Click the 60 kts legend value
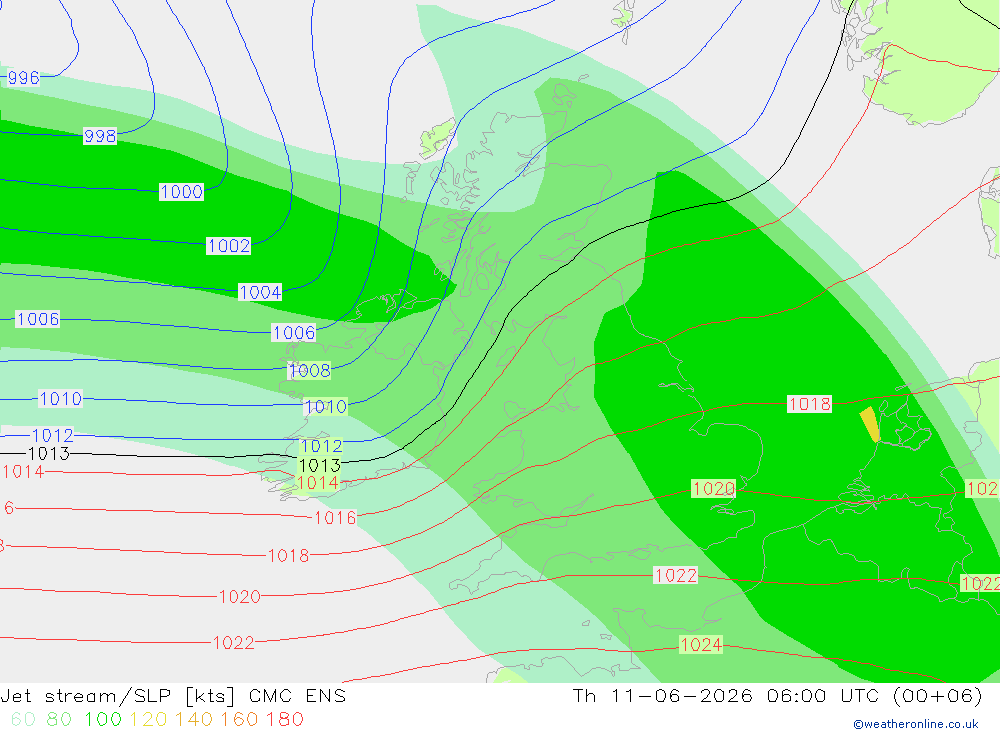 (x=23, y=720)
